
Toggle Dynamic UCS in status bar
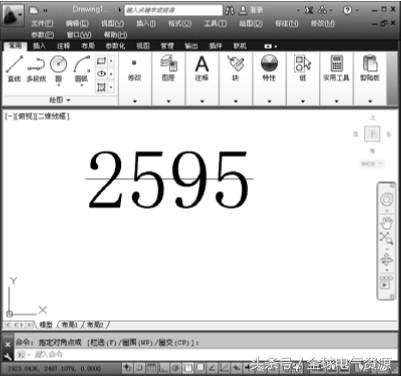(224, 368)
